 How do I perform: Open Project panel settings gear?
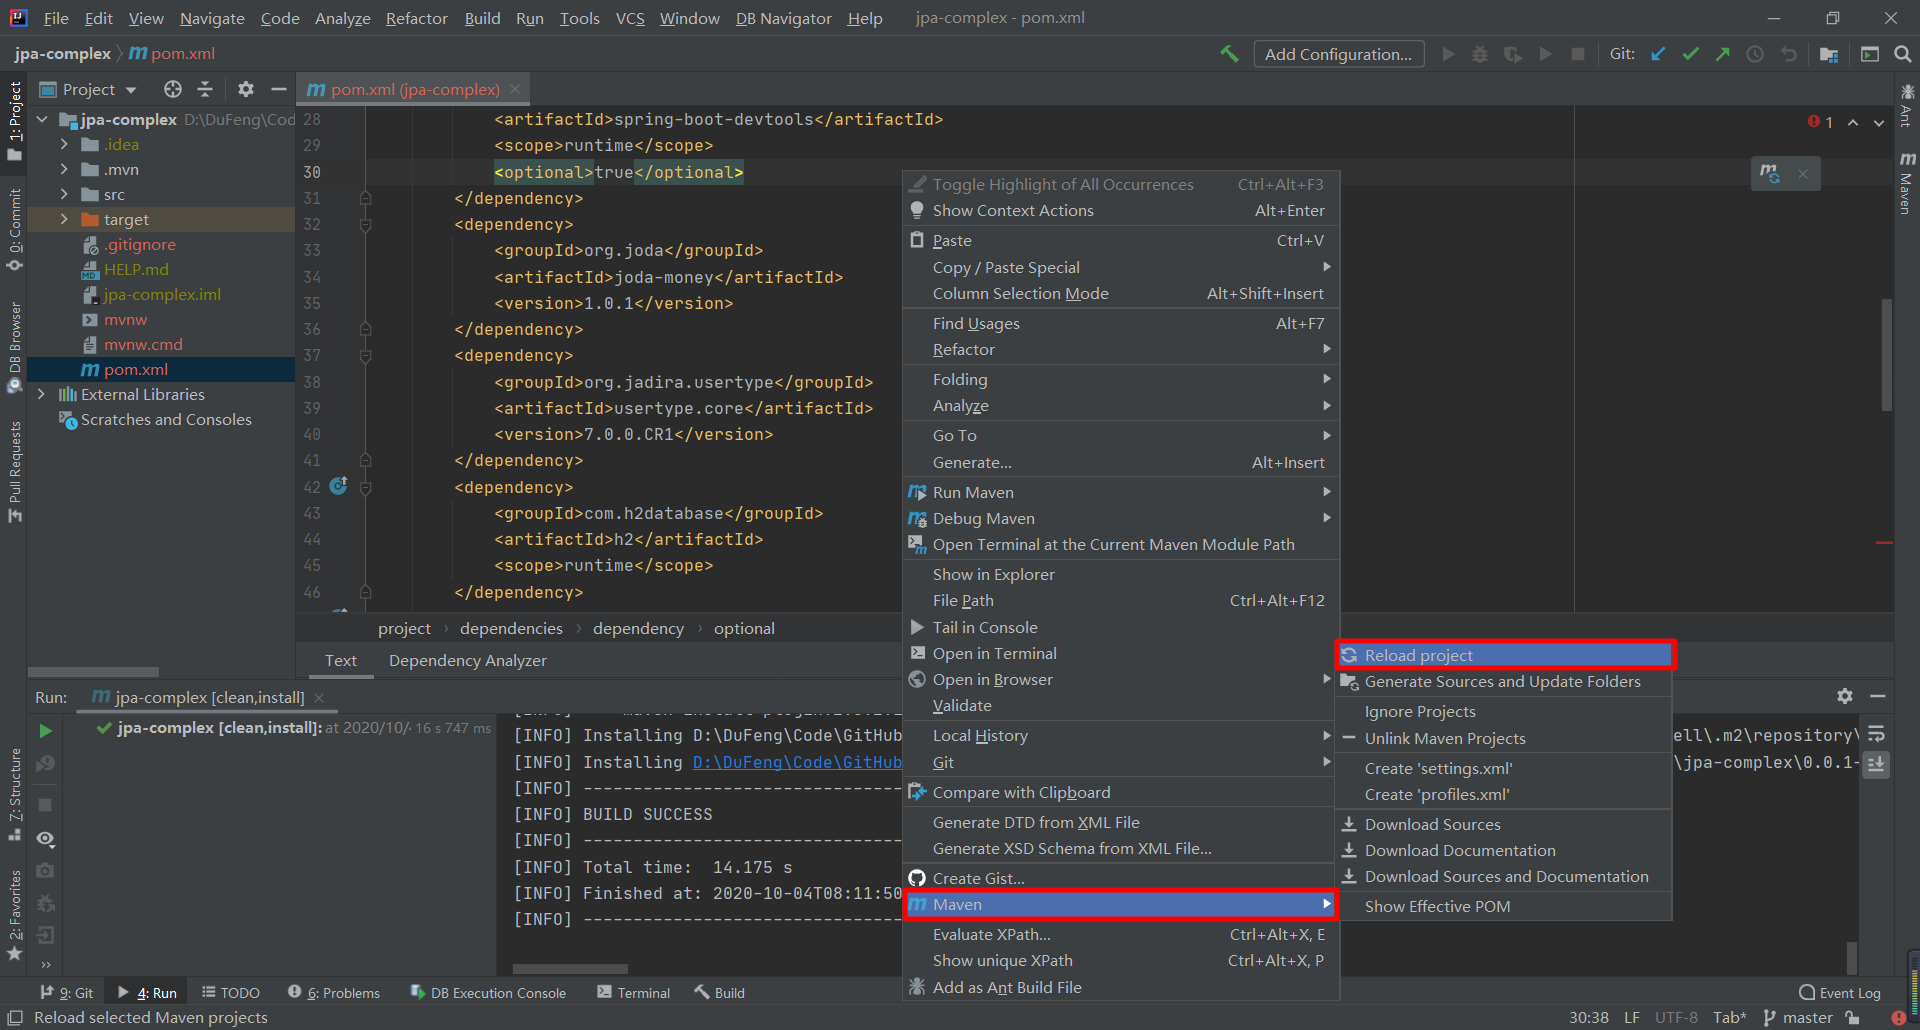(246, 89)
